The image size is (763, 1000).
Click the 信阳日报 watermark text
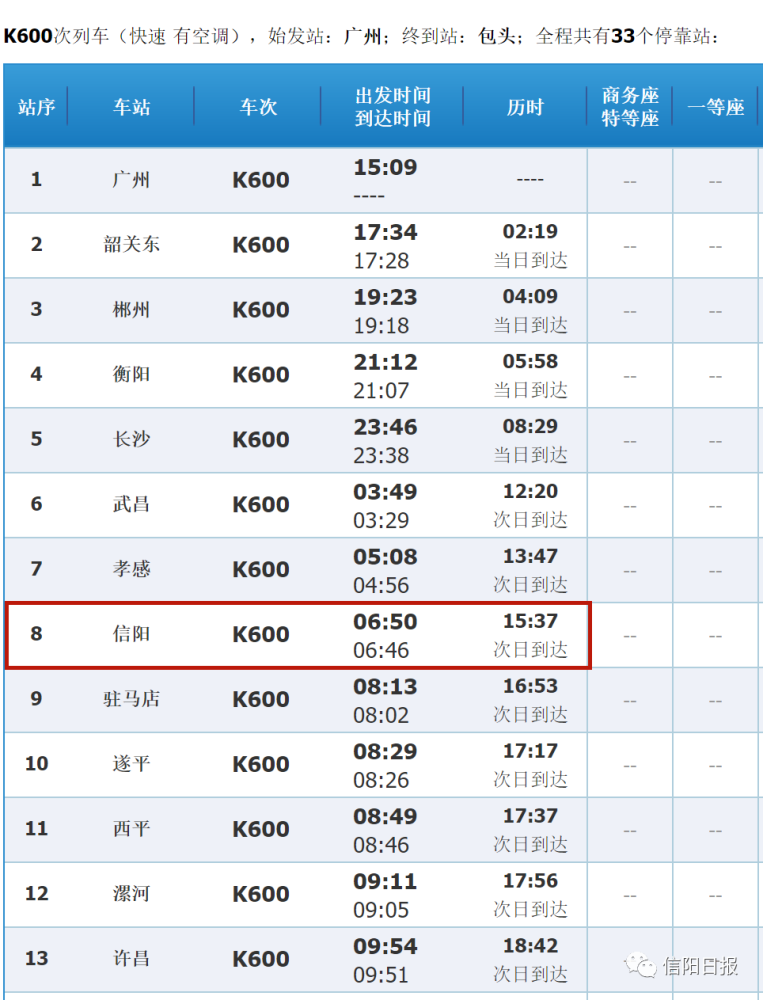pos(700,966)
